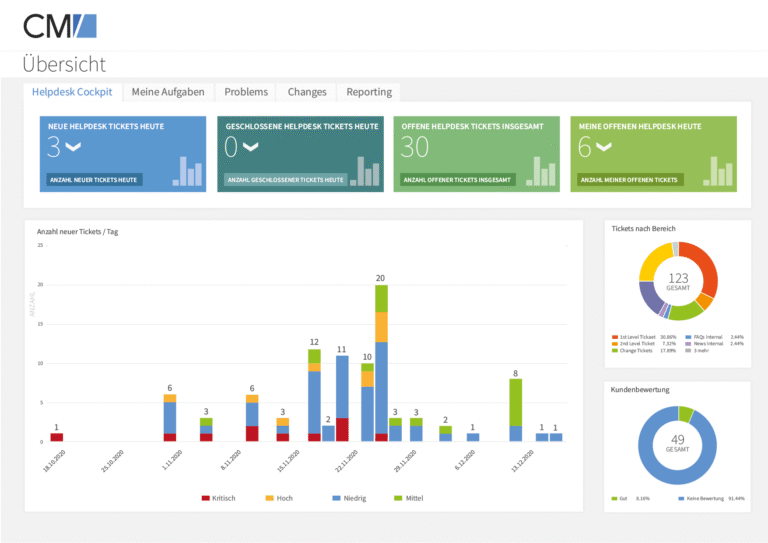Image resolution: width=768 pixels, height=543 pixels.
Task: Open the Changes tab
Action: pyautogui.click(x=307, y=92)
